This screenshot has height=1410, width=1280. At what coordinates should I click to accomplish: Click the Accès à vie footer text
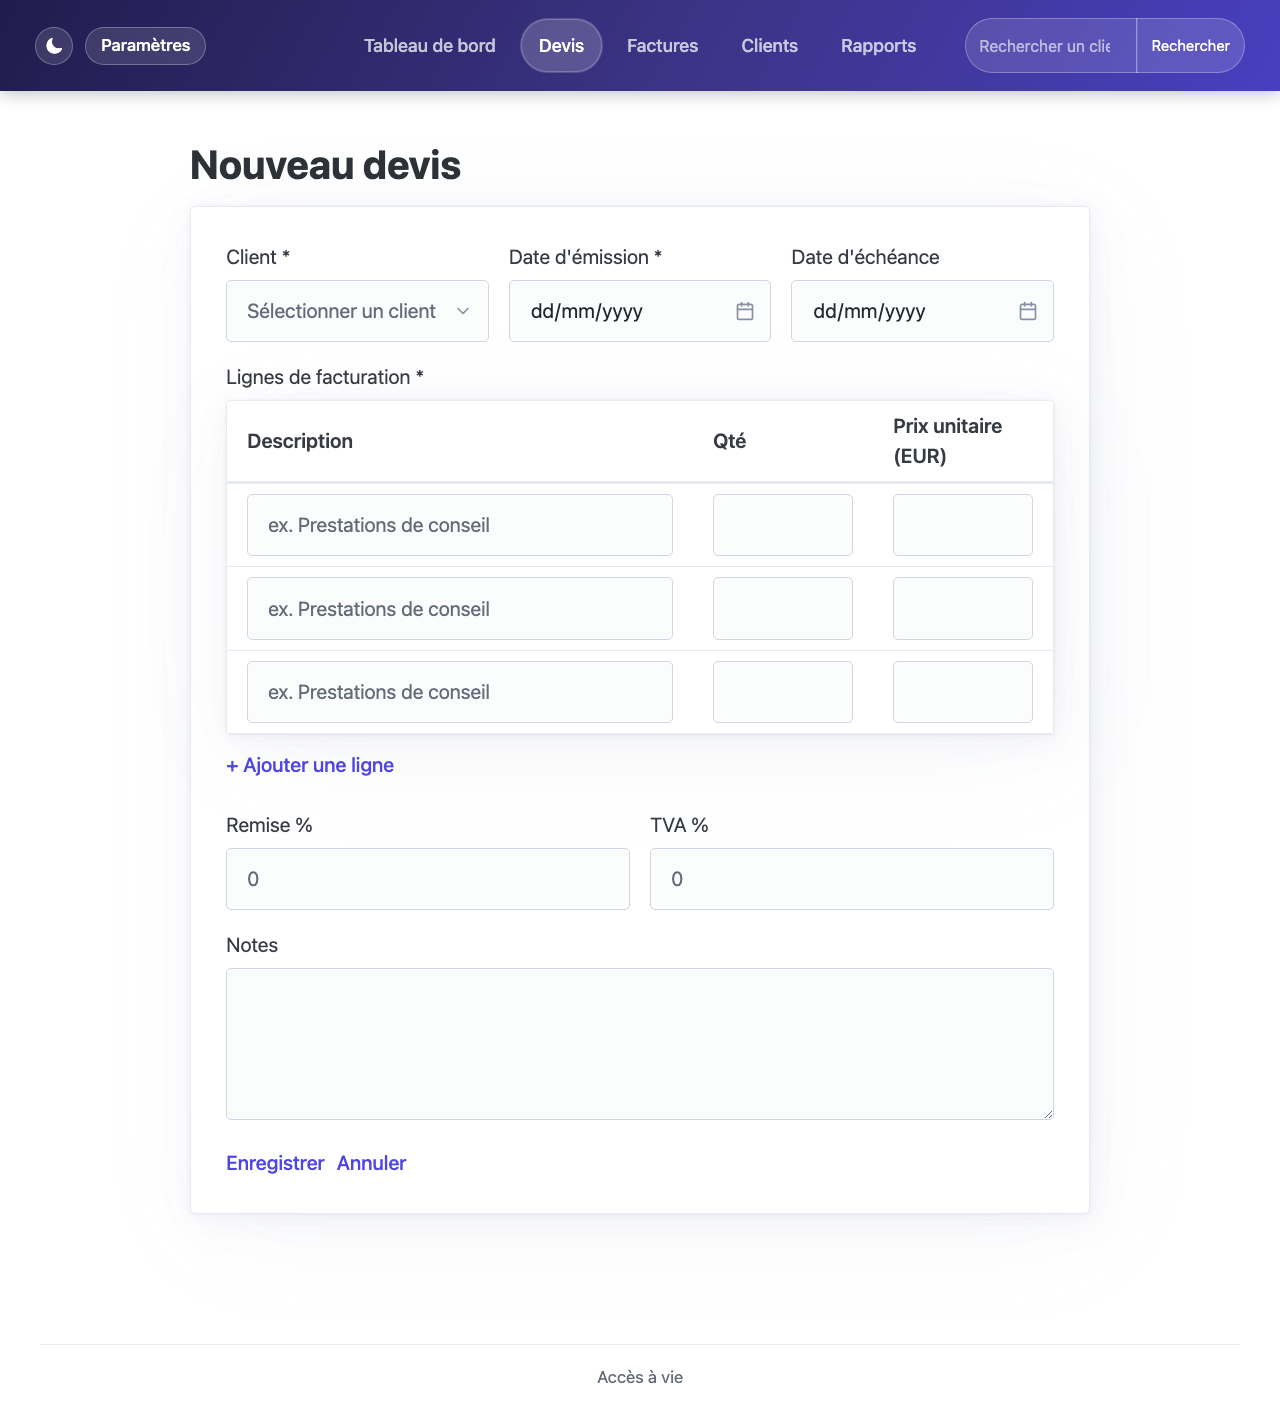(x=640, y=1377)
